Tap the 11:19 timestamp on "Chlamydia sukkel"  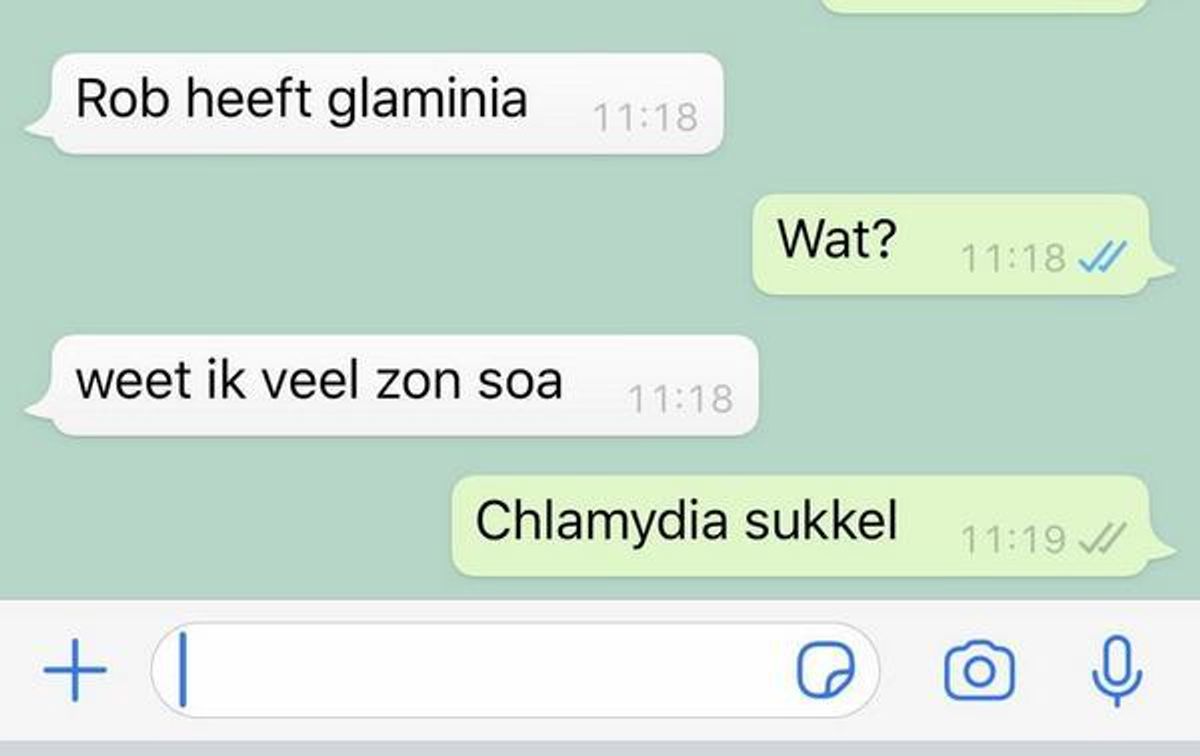coord(1014,540)
